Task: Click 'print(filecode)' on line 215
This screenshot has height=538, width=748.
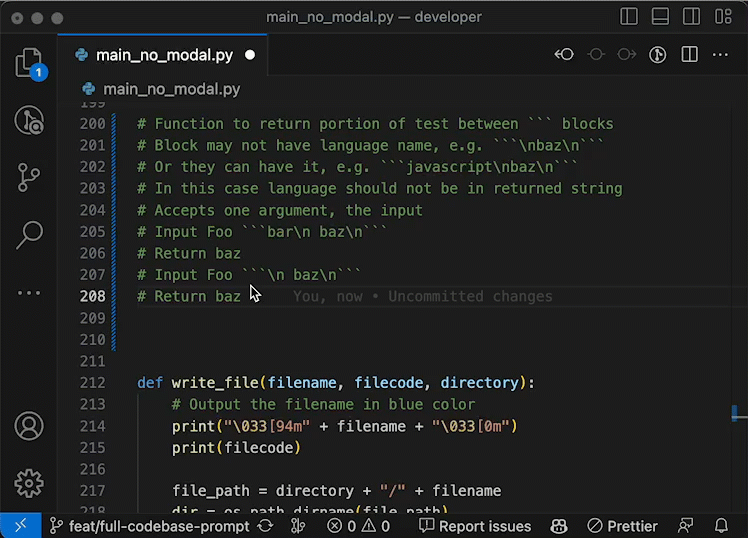Action: point(236,447)
